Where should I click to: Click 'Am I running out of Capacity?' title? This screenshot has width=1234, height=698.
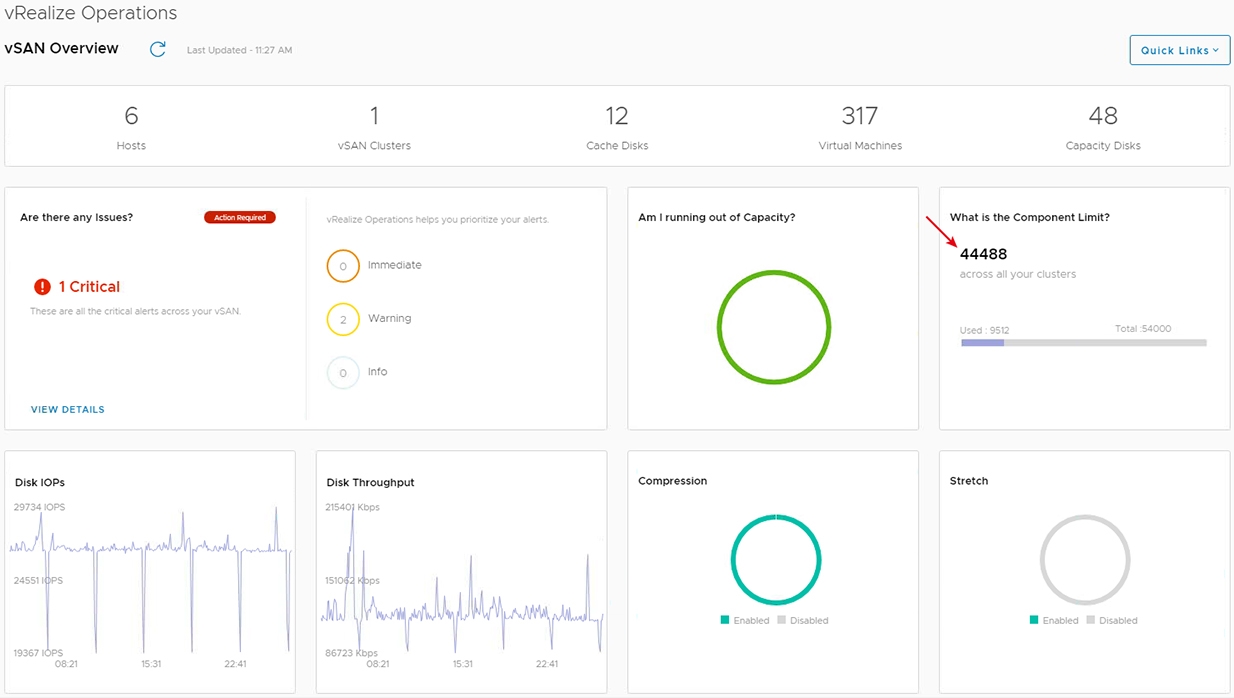[717, 217]
